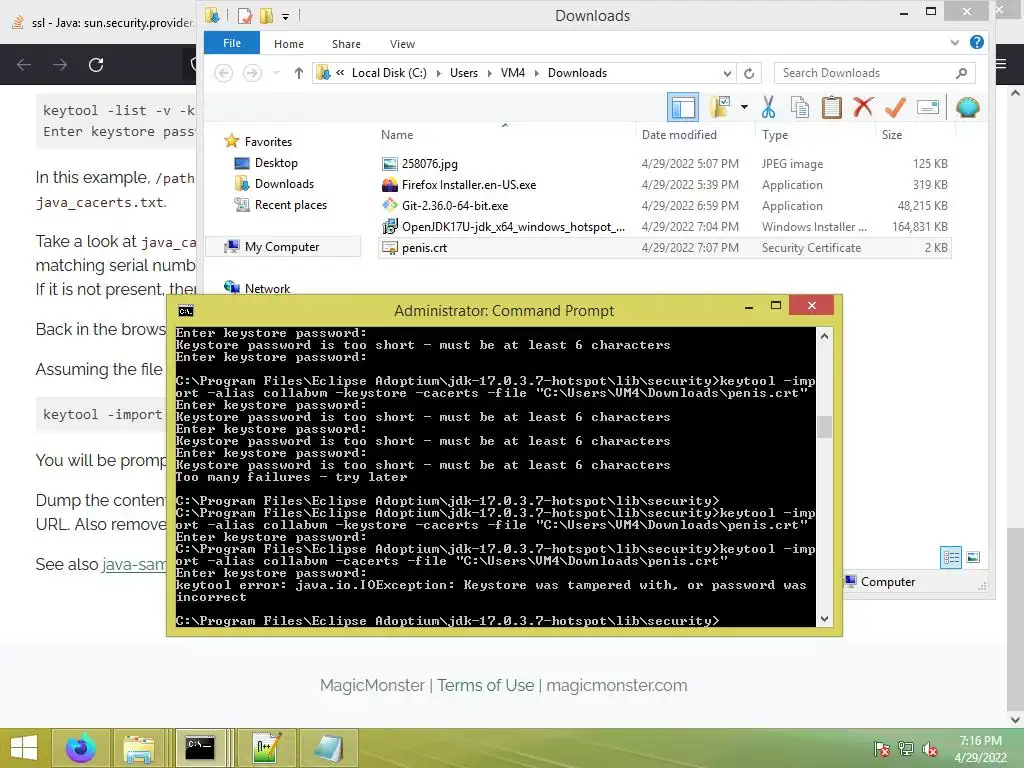Open the folder options icon in Classic toolbar
The height and width of the screenshot is (768, 1024).
720,106
